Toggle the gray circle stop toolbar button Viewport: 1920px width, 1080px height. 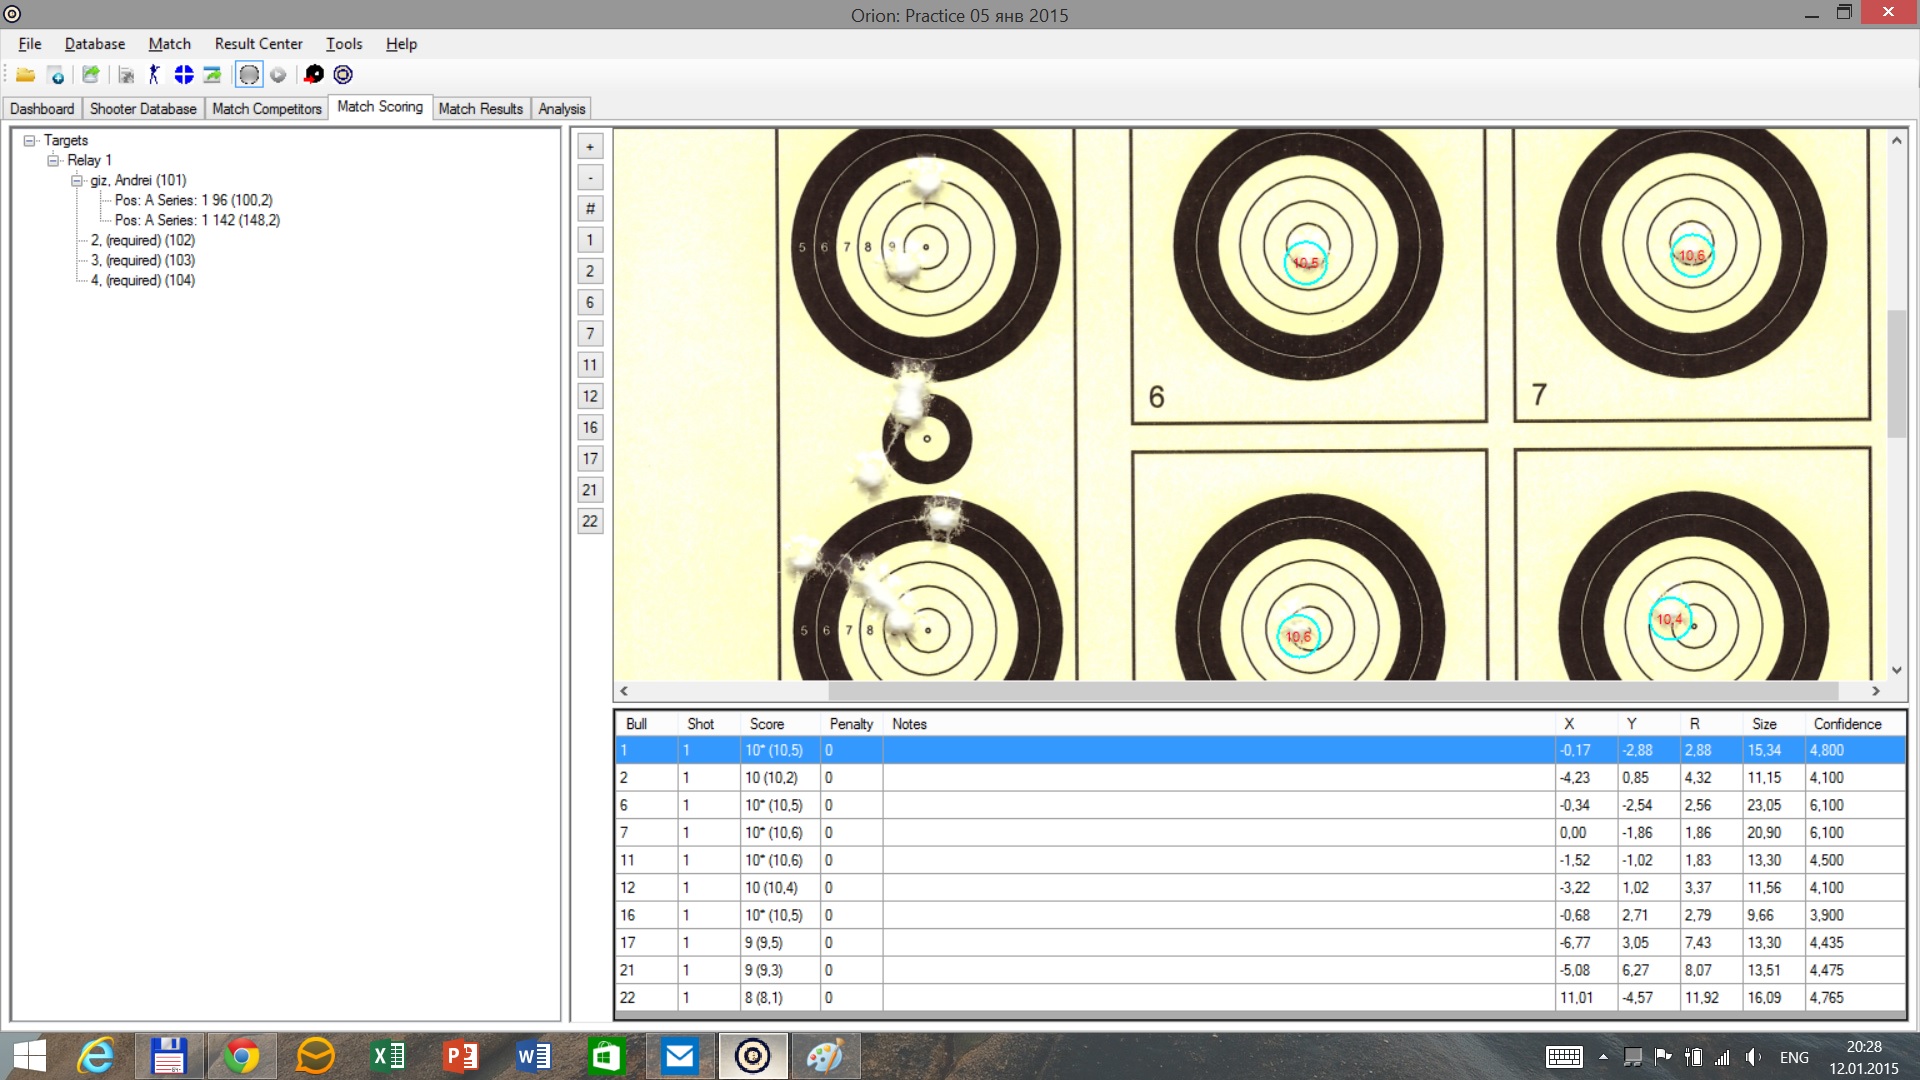point(249,75)
